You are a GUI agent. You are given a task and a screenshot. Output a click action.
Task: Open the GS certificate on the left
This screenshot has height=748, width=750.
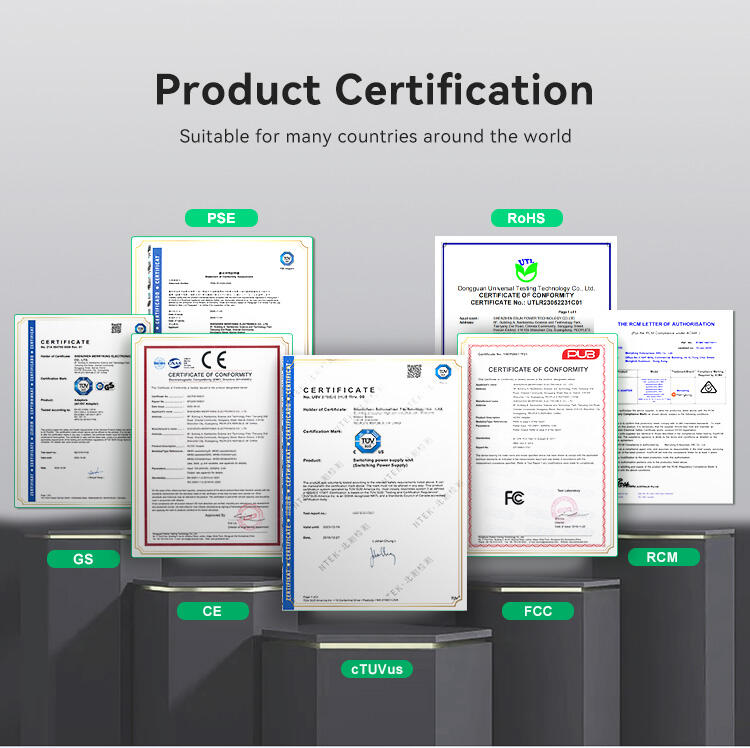[72, 411]
